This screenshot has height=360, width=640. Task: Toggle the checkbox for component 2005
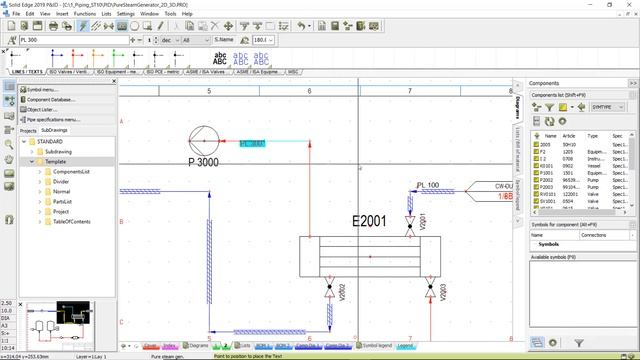(536, 144)
